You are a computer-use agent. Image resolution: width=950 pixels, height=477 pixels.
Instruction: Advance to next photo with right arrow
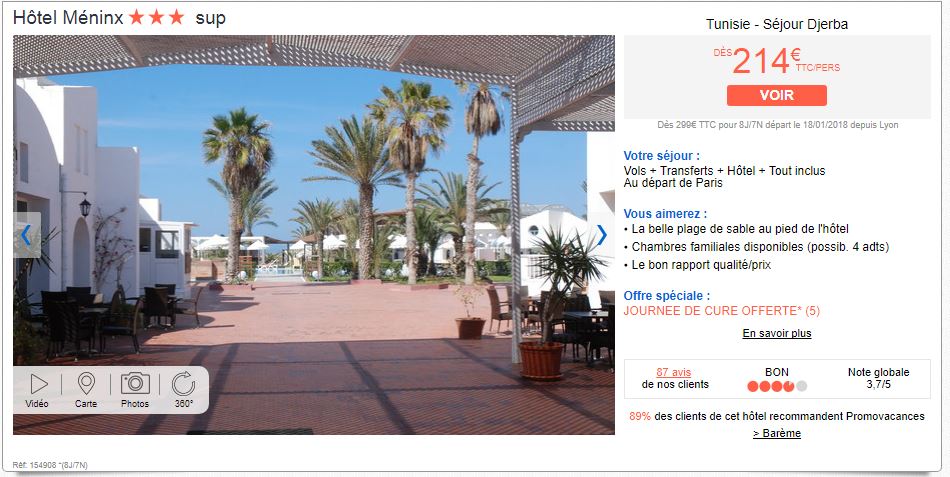click(x=601, y=235)
